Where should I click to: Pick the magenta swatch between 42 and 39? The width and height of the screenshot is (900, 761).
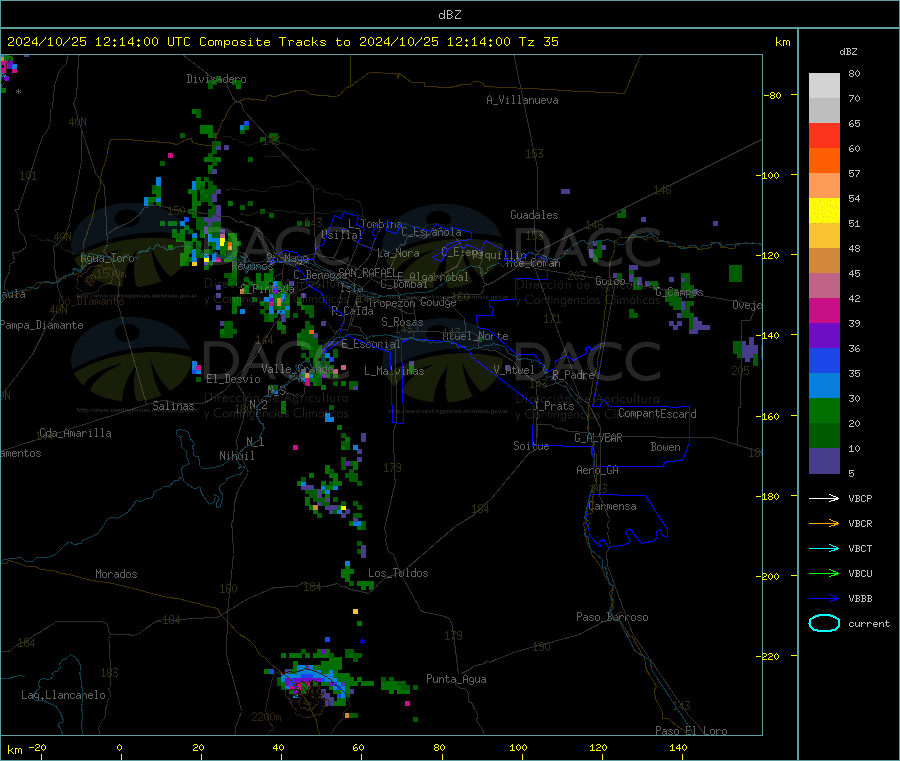point(824,310)
